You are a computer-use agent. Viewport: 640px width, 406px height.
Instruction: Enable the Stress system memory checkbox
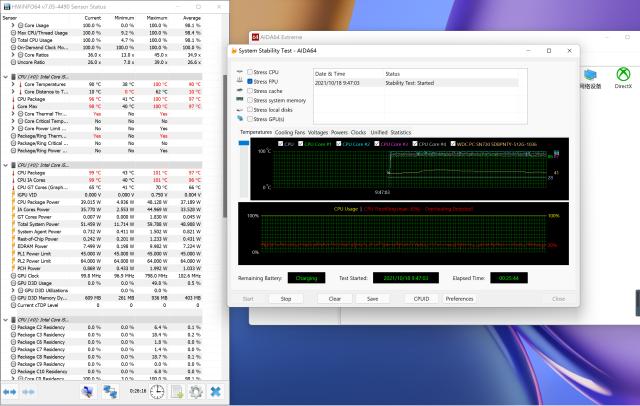click(250, 100)
